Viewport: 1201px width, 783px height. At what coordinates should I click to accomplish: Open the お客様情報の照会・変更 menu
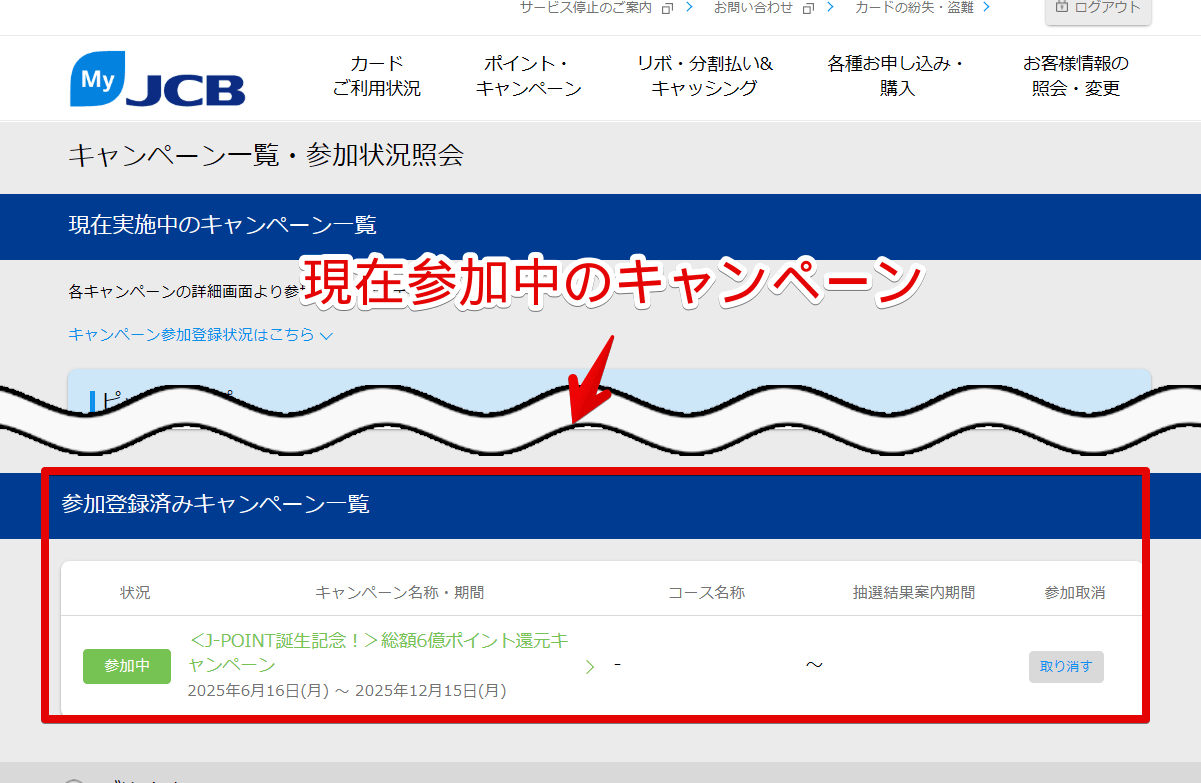pyautogui.click(x=1076, y=76)
